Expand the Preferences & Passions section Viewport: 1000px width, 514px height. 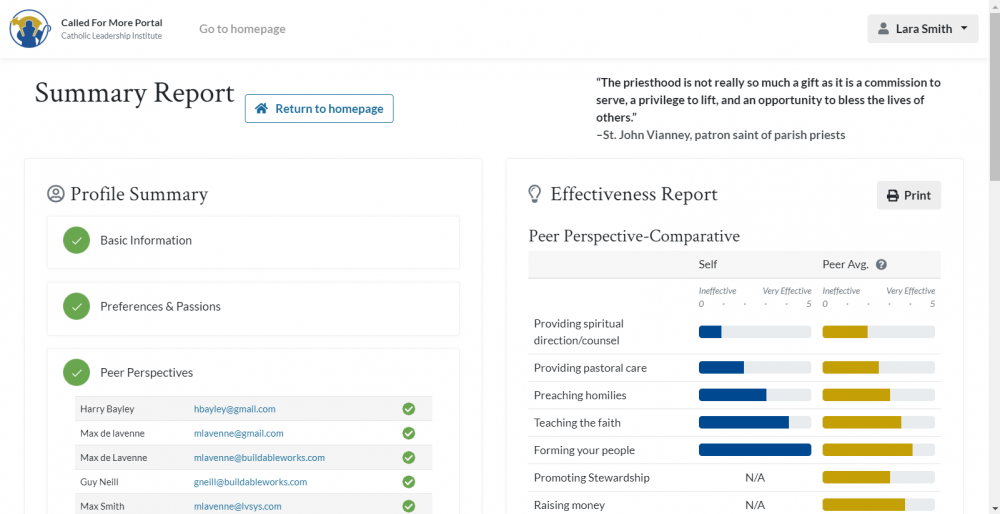[x=253, y=309]
